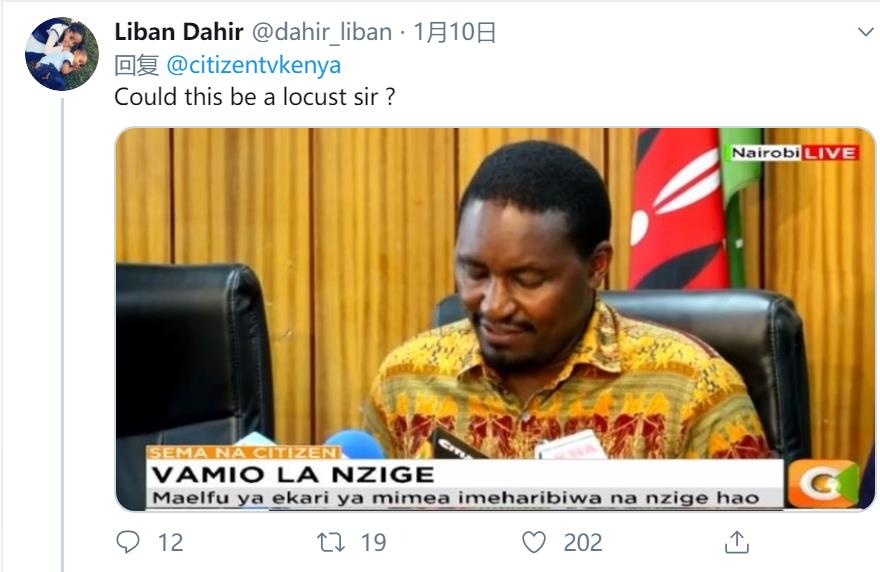Click the retweet arrows icon
The image size is (880, 572).
[331, 543]
